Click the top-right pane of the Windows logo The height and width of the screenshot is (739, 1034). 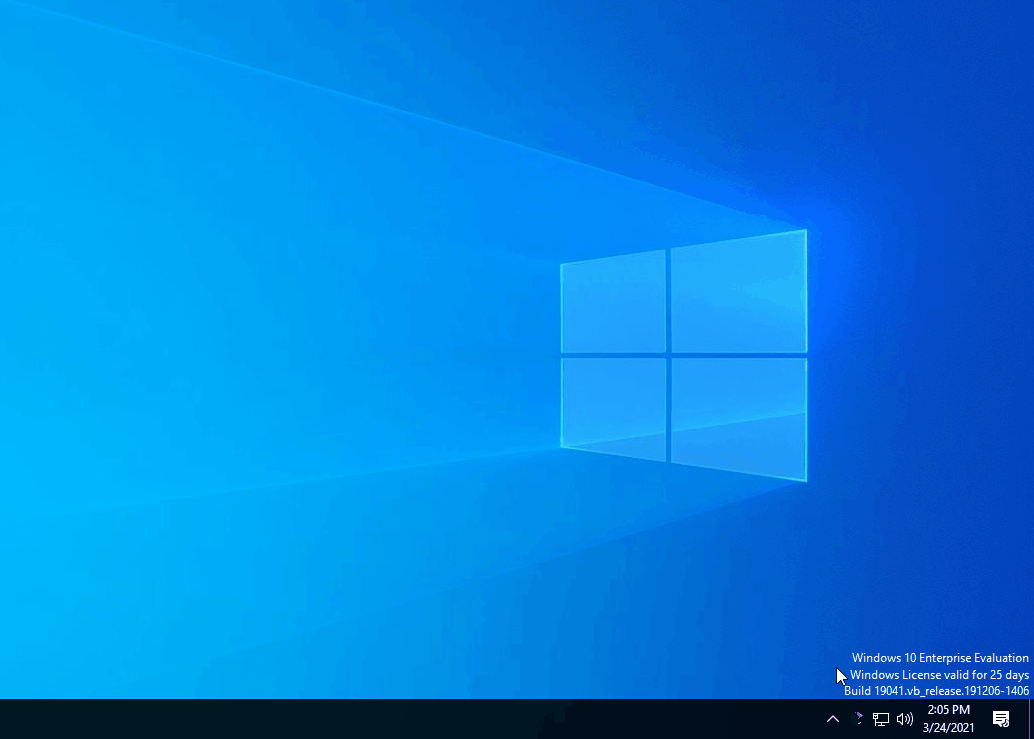[738, 292]
